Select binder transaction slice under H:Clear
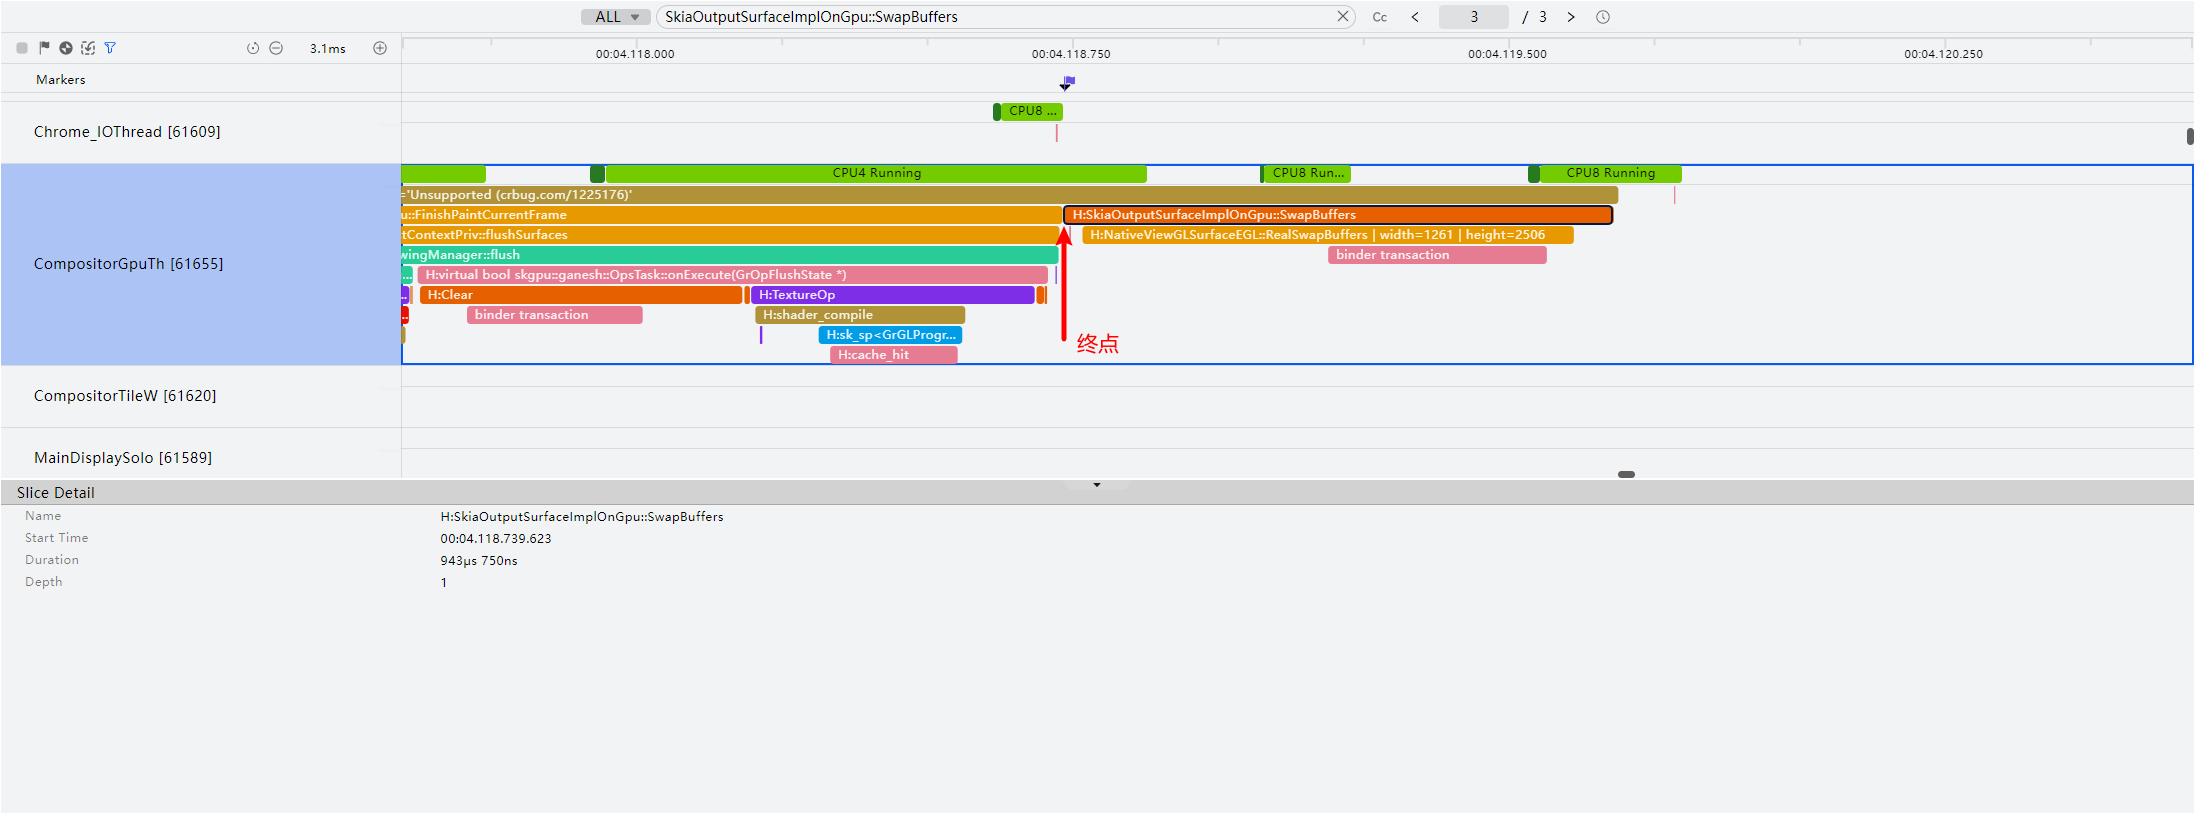 tap(554, 315)
